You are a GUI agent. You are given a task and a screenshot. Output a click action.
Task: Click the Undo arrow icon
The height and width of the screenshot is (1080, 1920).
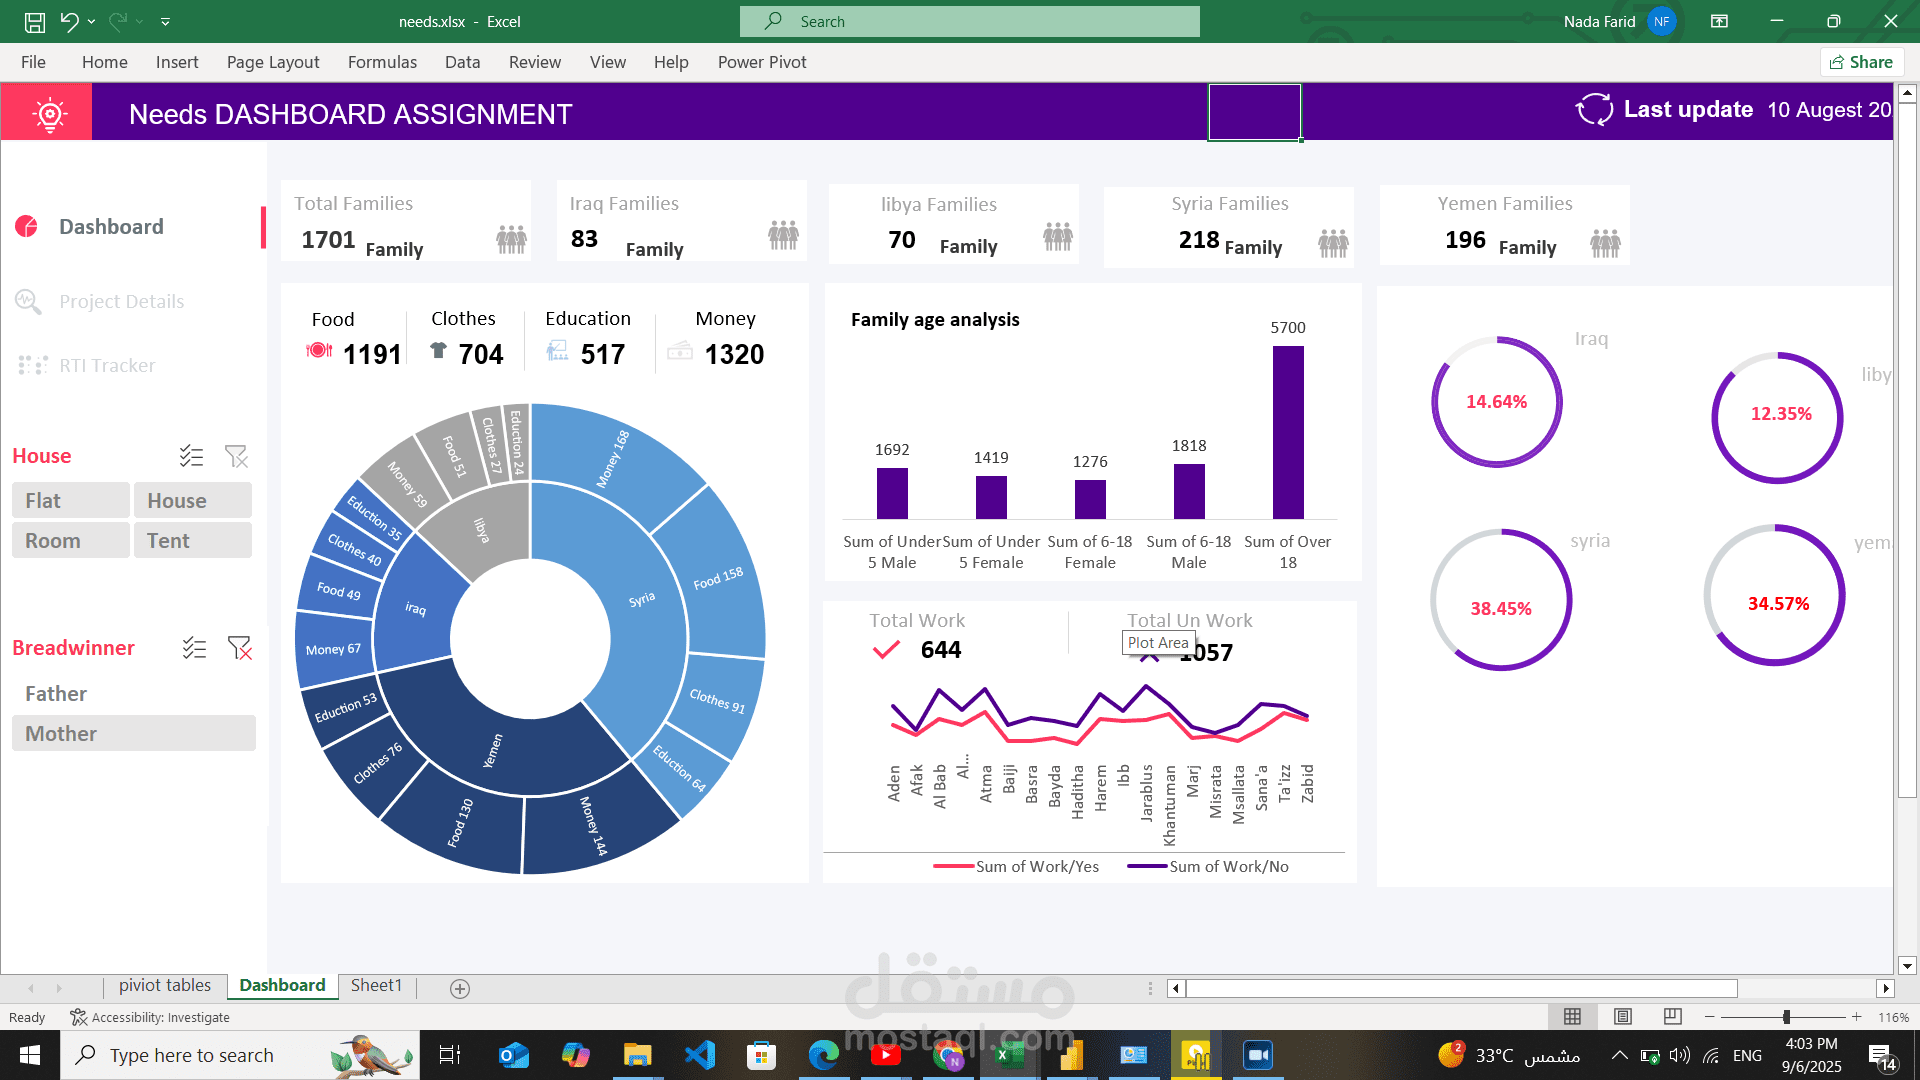68,21
